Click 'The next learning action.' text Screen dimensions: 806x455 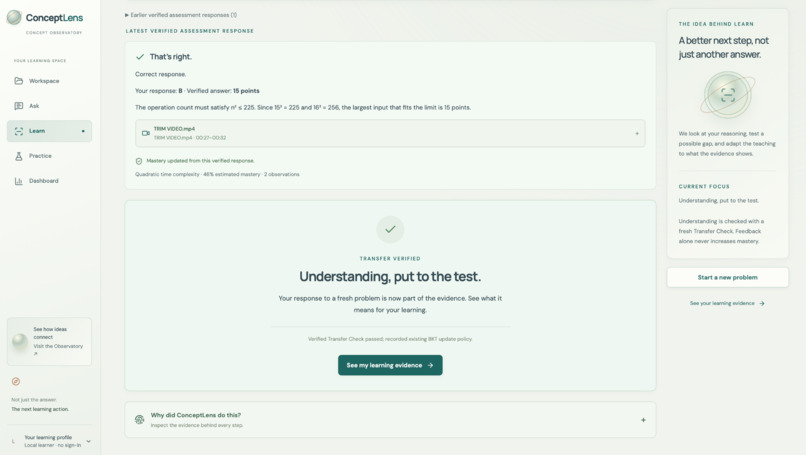point(40,409)
